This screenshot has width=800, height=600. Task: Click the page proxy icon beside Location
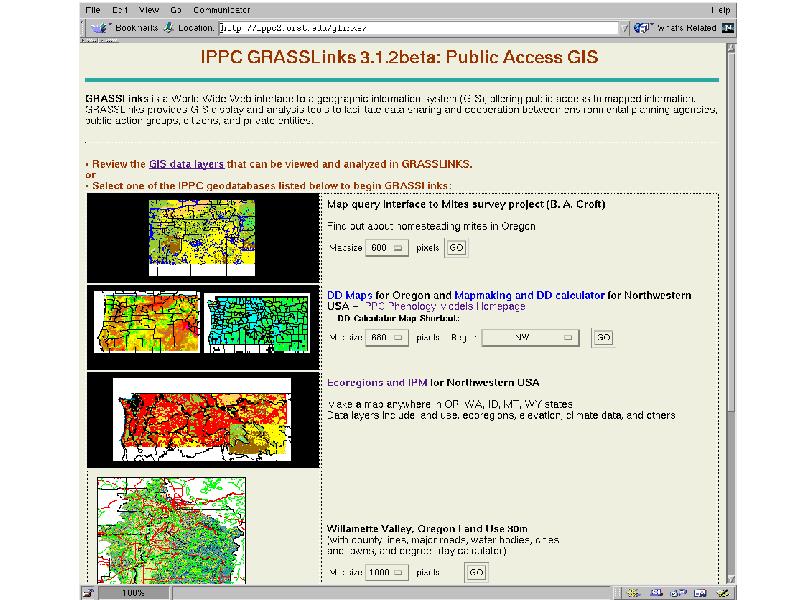coord(169,28)
